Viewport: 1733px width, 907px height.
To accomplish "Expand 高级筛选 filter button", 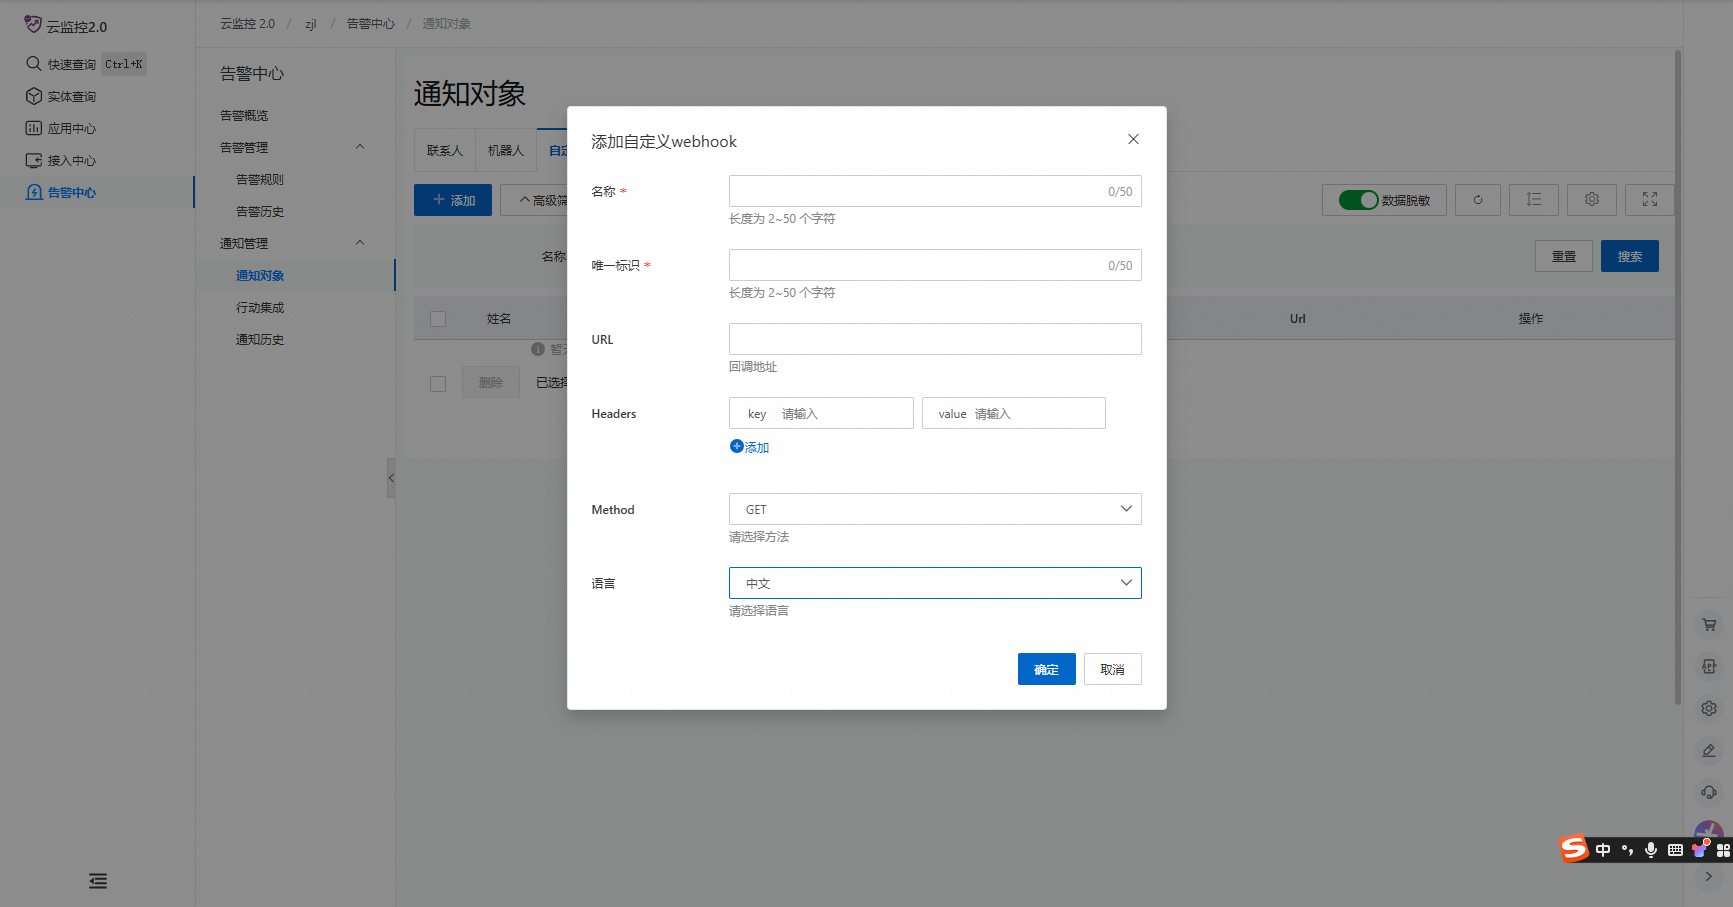I will tap(534, 200).
